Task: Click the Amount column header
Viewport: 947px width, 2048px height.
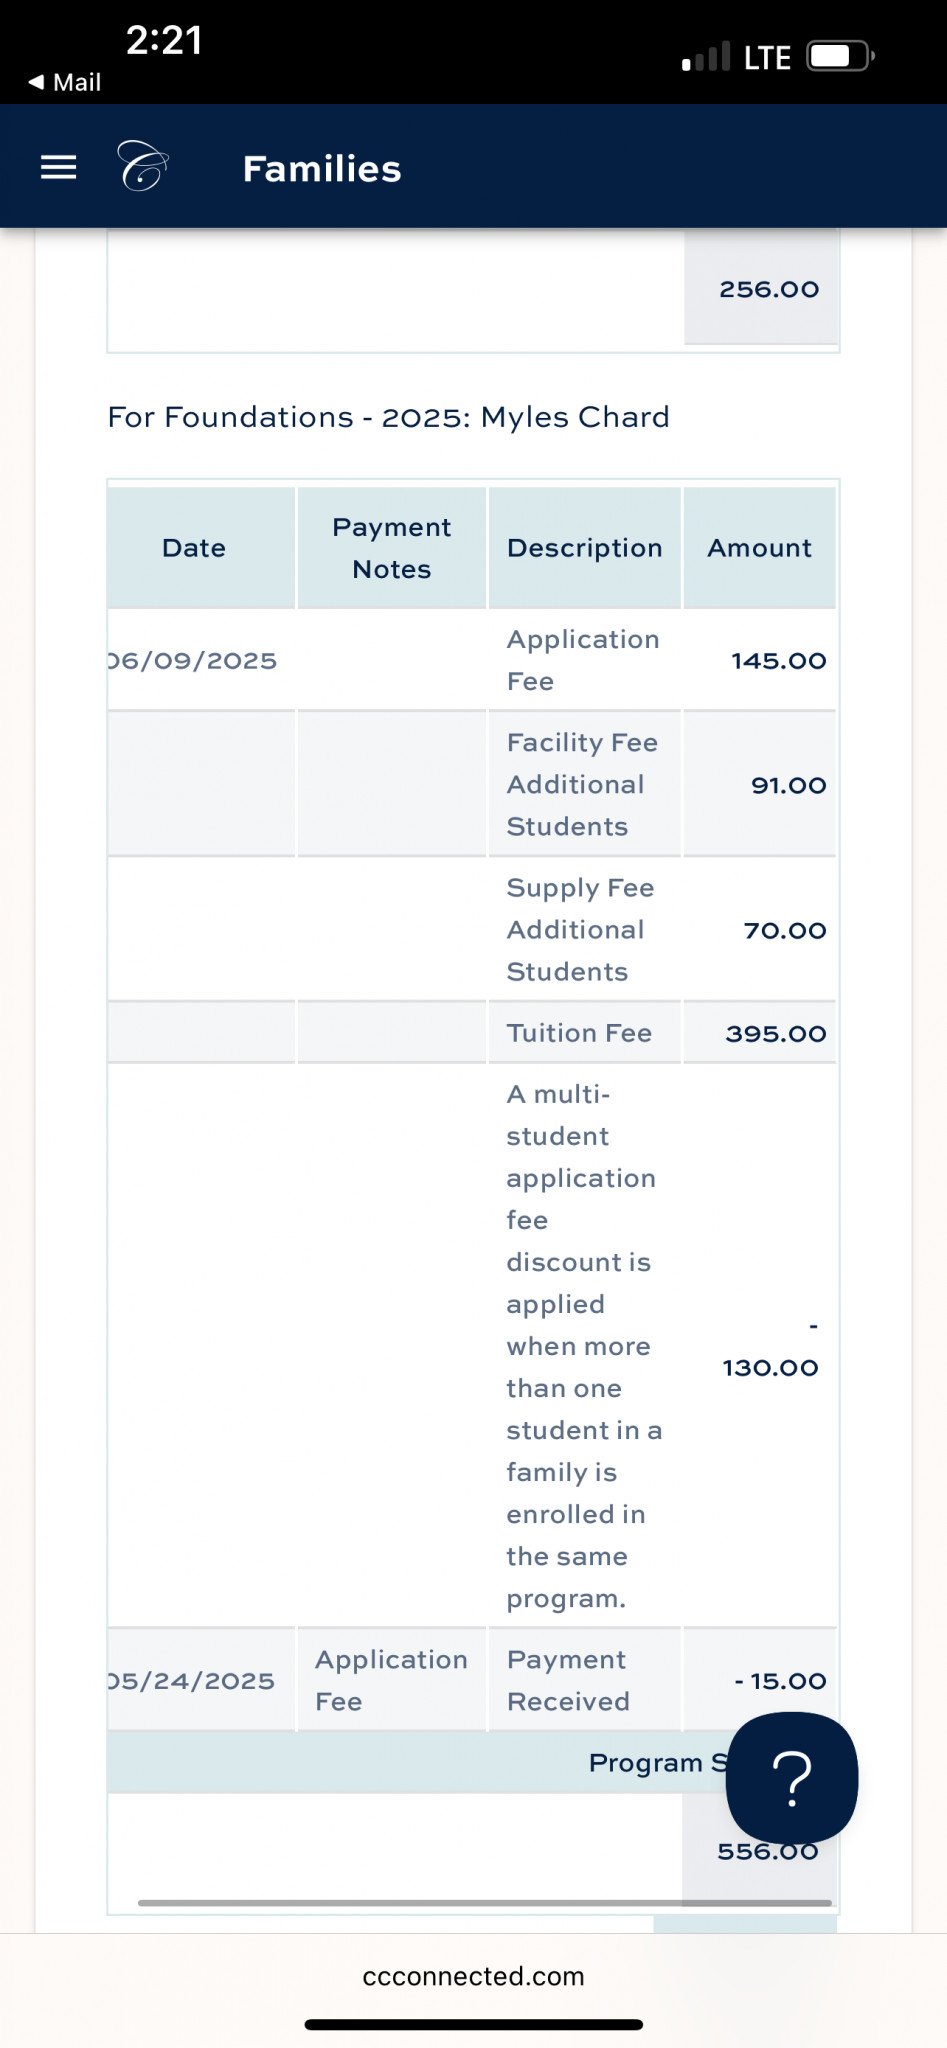Action: [759, 548]
